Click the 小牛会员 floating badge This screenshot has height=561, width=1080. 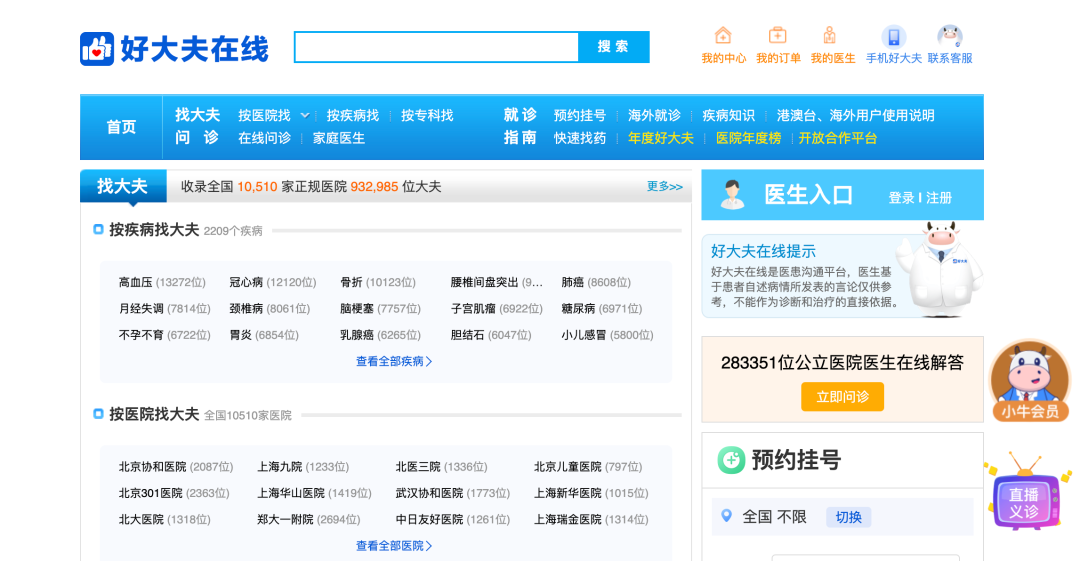click(x=1030, y=380)
